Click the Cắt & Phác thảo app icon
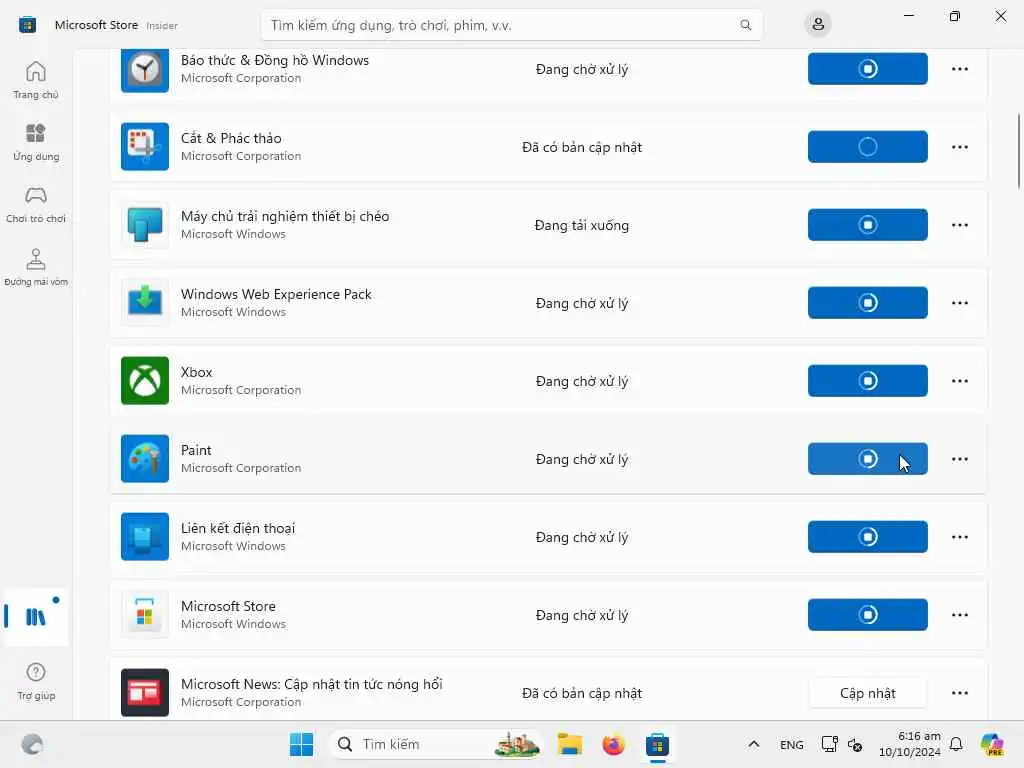Viewport: 1024px width, 768px height. (145, 147)
